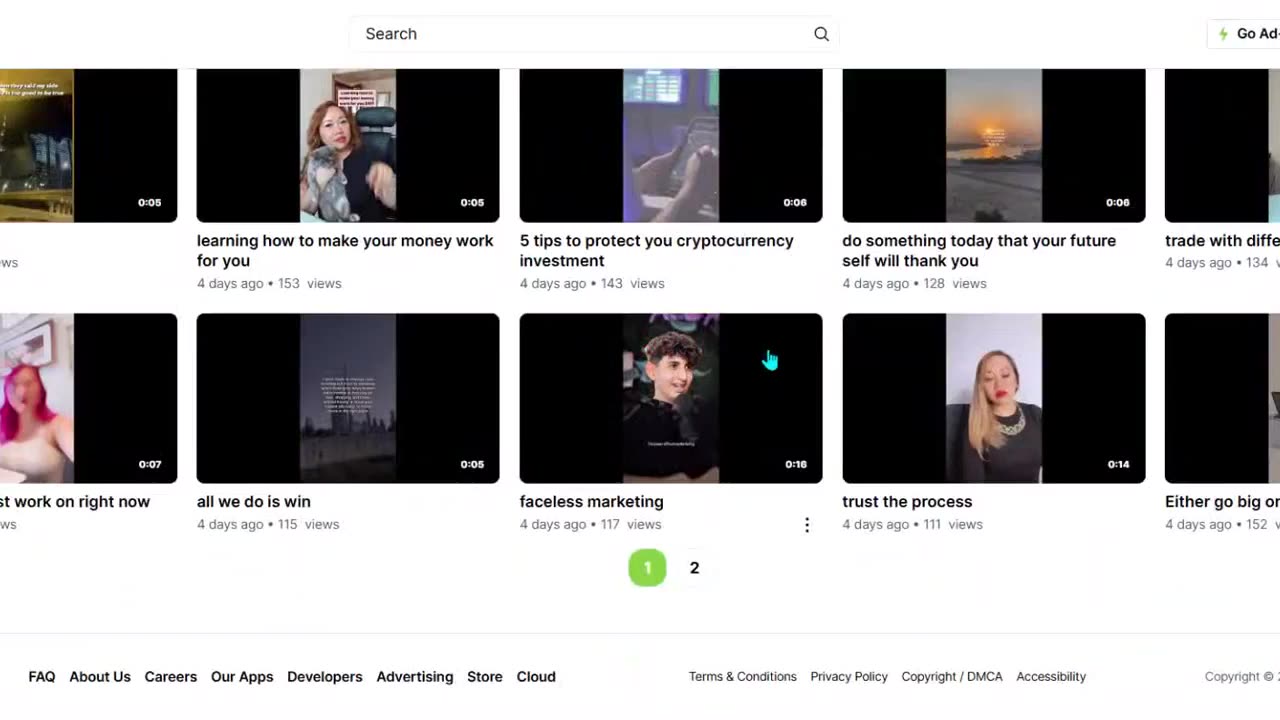Image resolution: width=1280 pixels, height=720 pixels.
Task: Open the 'Either go big or' title
Action: click(1222, 502)
